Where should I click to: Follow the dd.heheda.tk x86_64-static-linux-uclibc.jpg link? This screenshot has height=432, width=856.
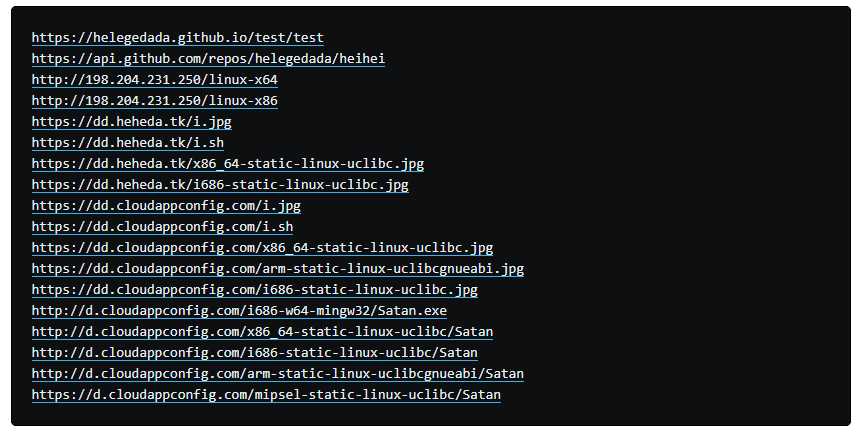pos(228,164)
